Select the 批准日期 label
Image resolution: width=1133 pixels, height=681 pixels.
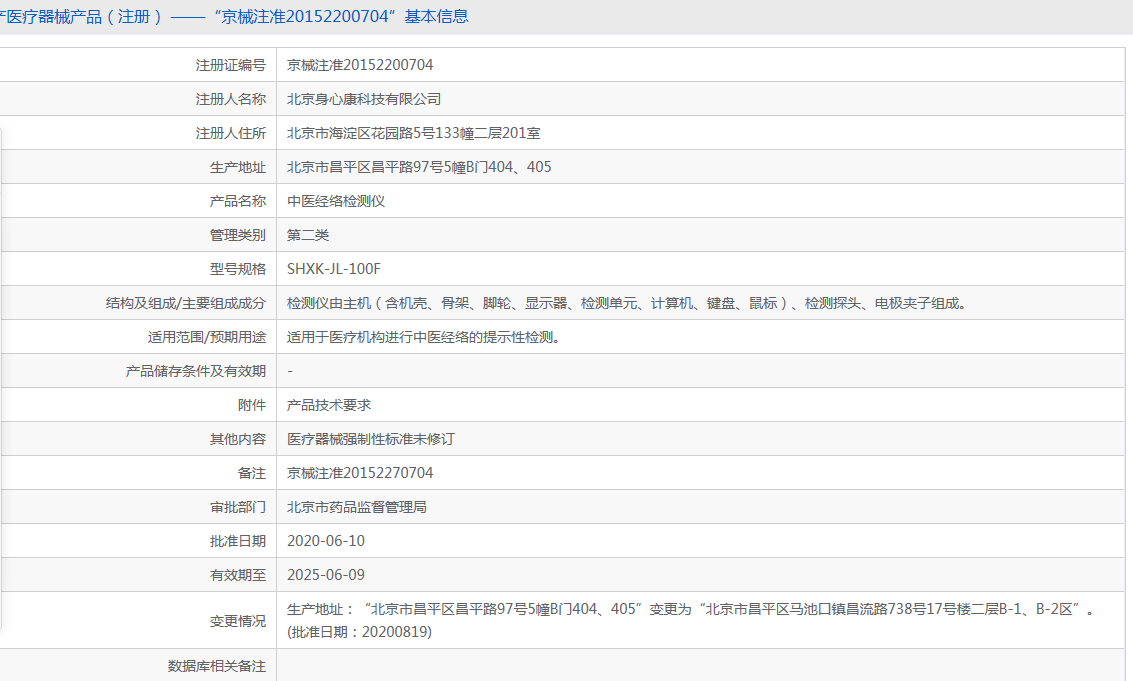(238, 541)
